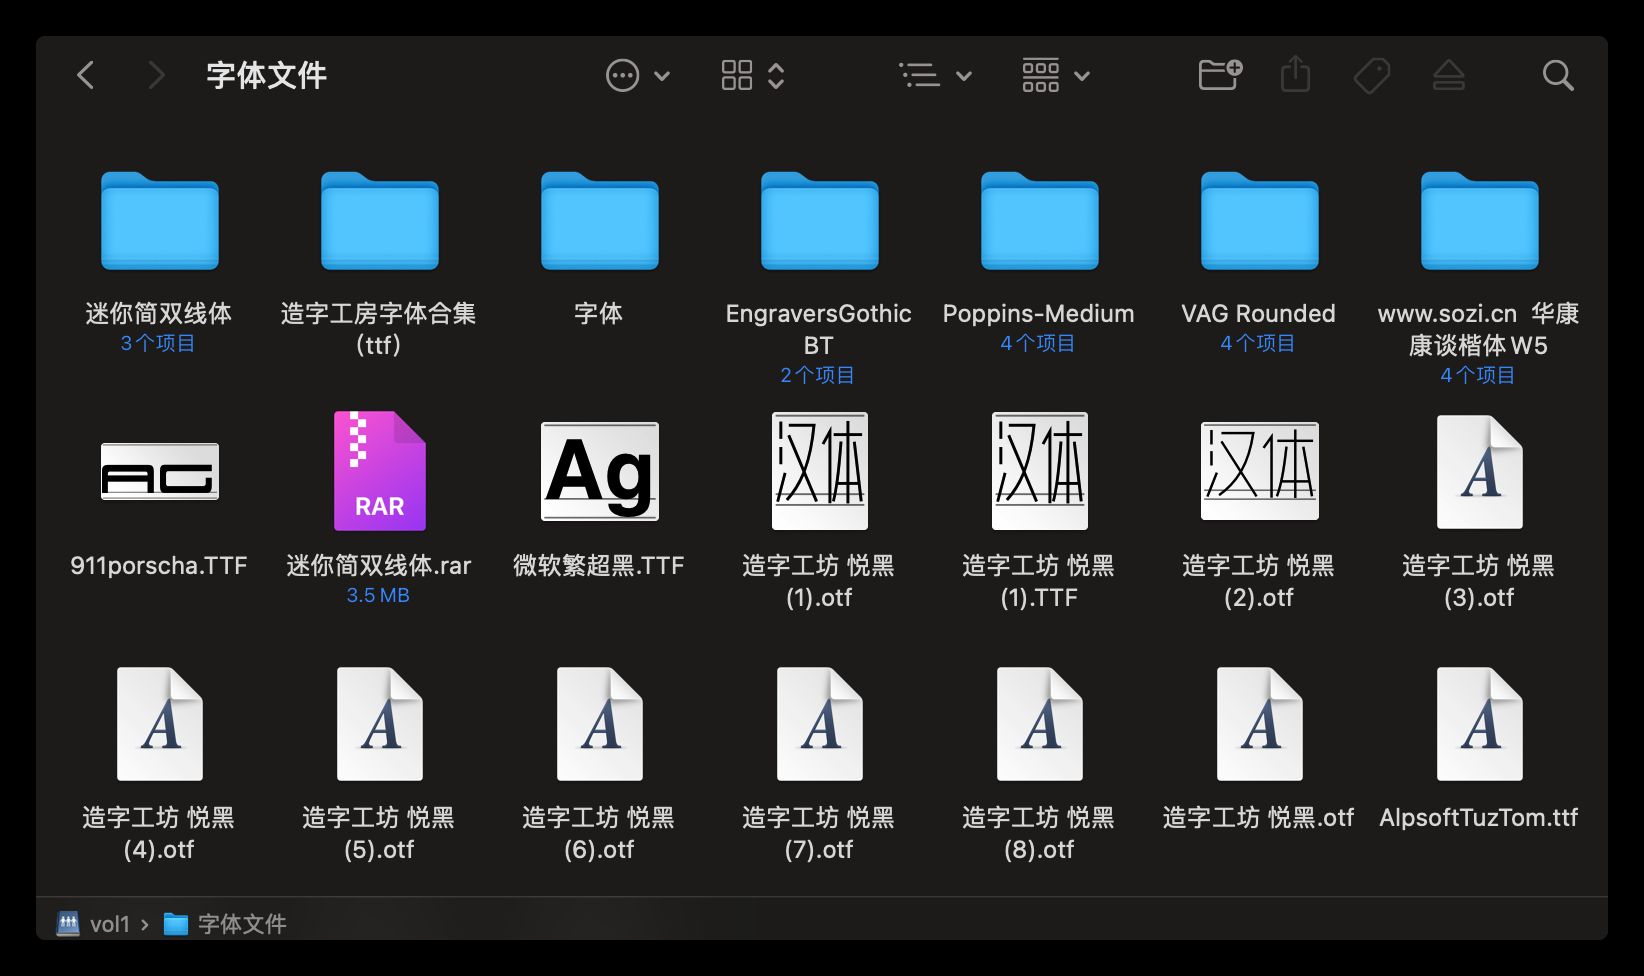Select the 造字工房字体合集 (ttf) folder
This screenshot has height=976, width=1644.
(379, 222)
